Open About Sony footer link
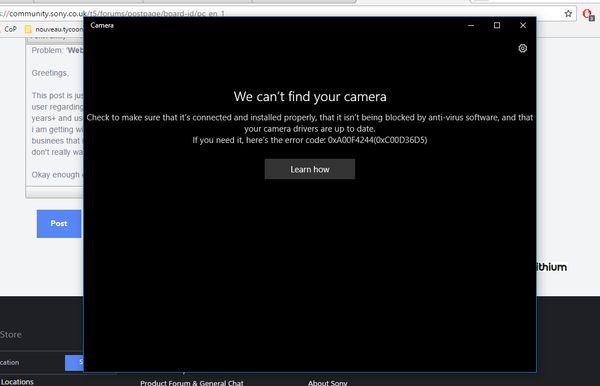This screenshot has width=600, height=386. 328,383
